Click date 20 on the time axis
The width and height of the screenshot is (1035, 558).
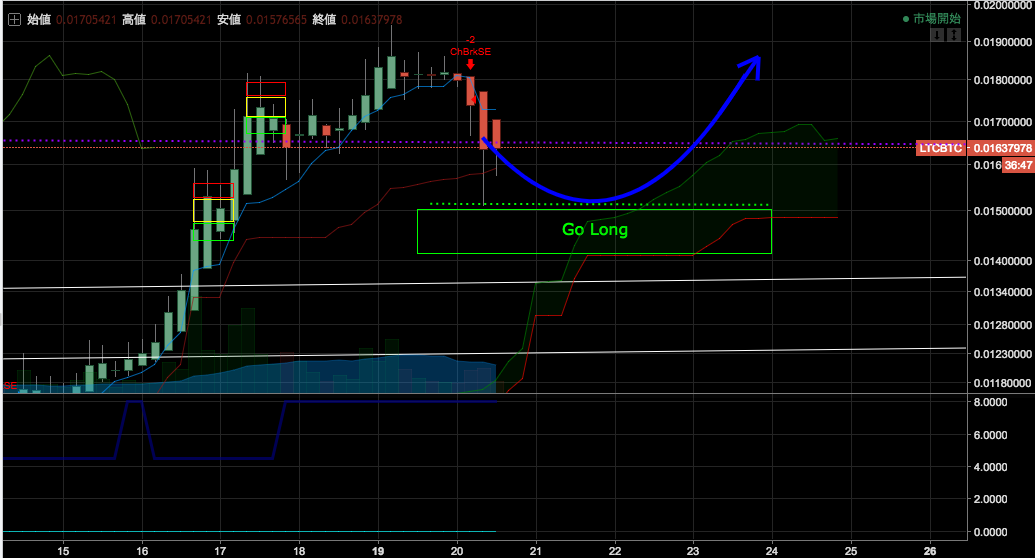pos(457,551)
